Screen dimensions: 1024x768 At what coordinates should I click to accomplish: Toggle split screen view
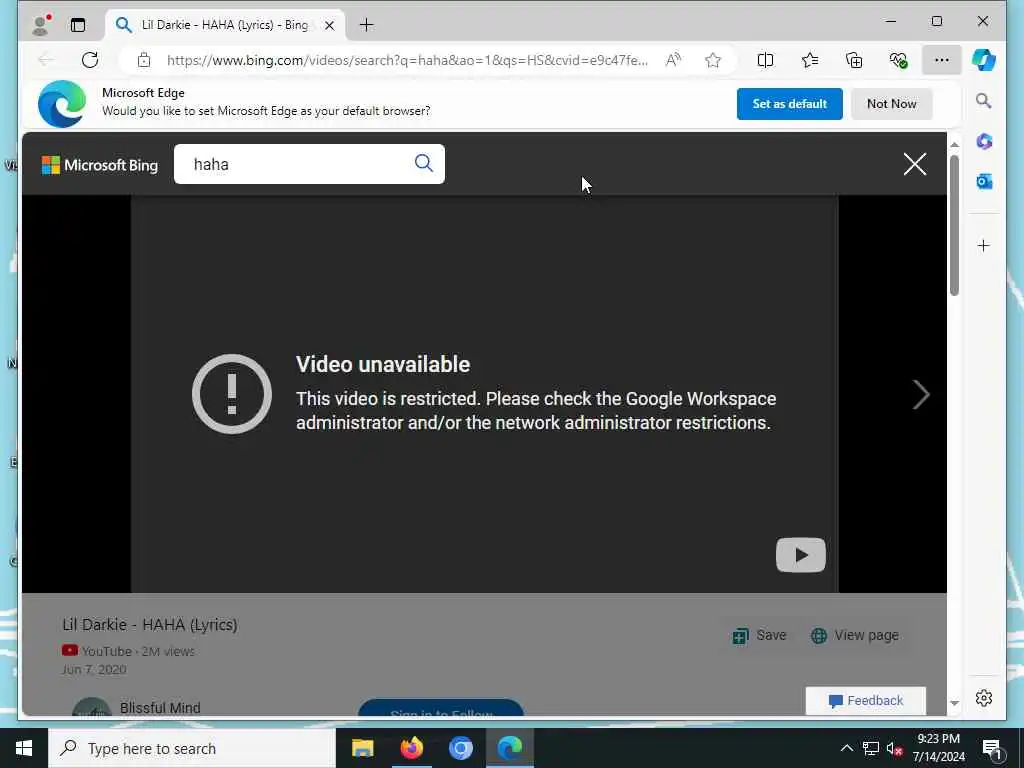pos(765,60)
